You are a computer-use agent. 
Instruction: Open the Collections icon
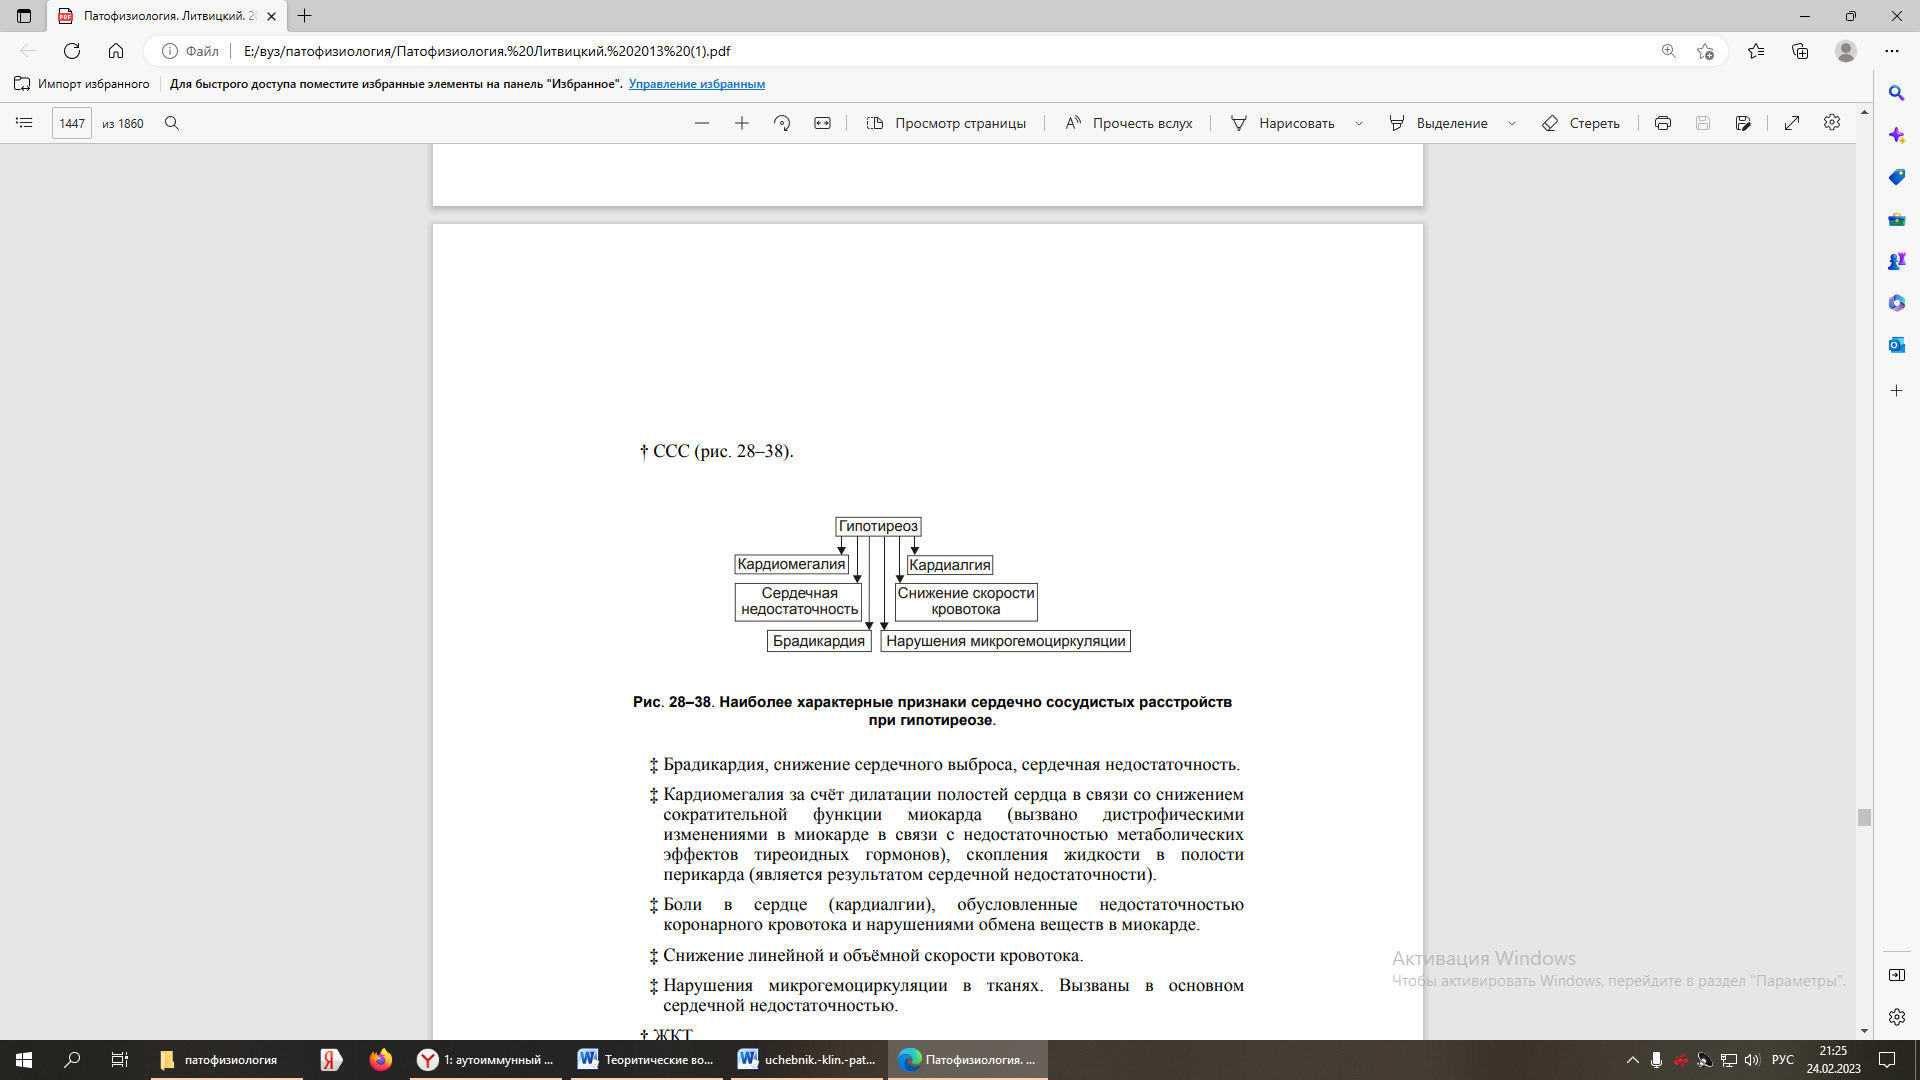point(1800,51)
